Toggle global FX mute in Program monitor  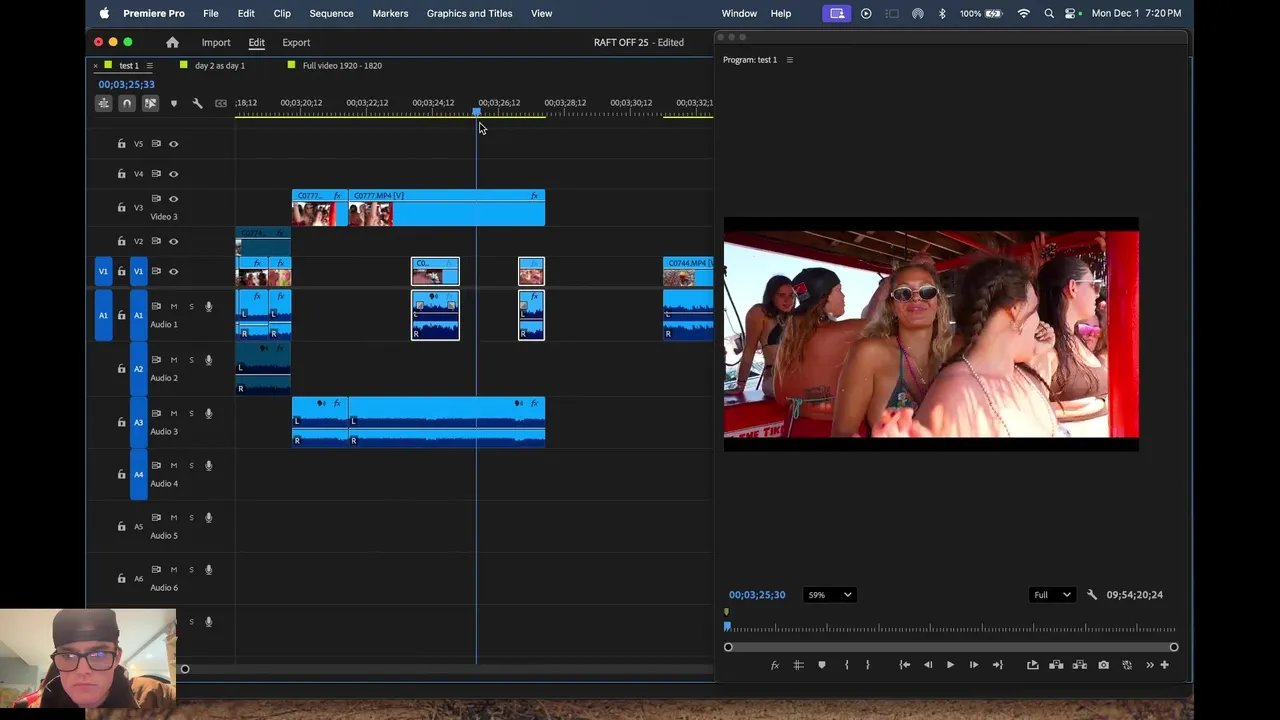point(774,665)
